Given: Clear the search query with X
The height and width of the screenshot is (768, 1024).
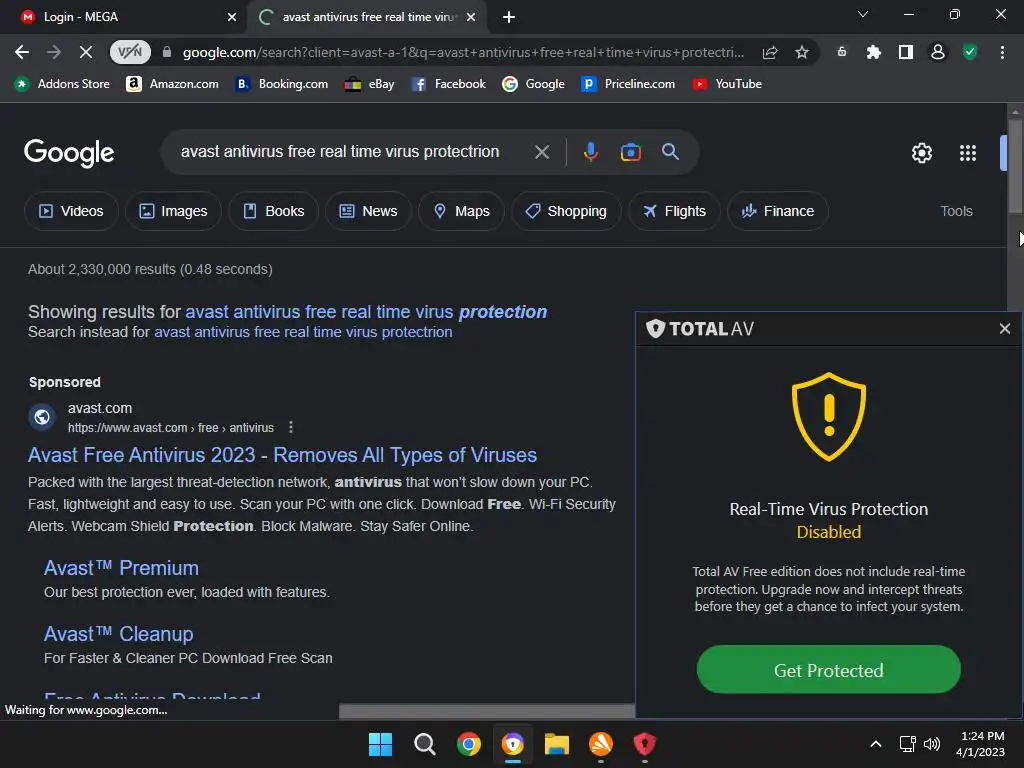Looking at the screenshot, I should coord(541,152).
